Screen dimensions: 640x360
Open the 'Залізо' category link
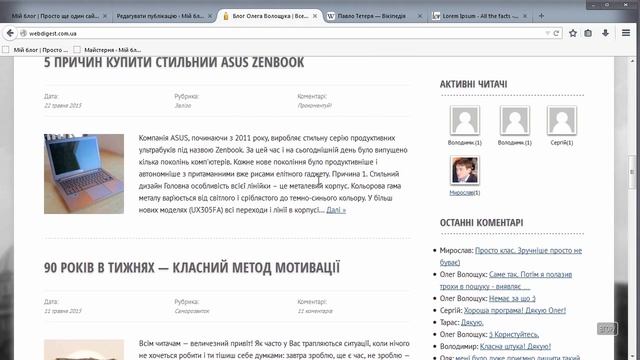pos(182,105)
